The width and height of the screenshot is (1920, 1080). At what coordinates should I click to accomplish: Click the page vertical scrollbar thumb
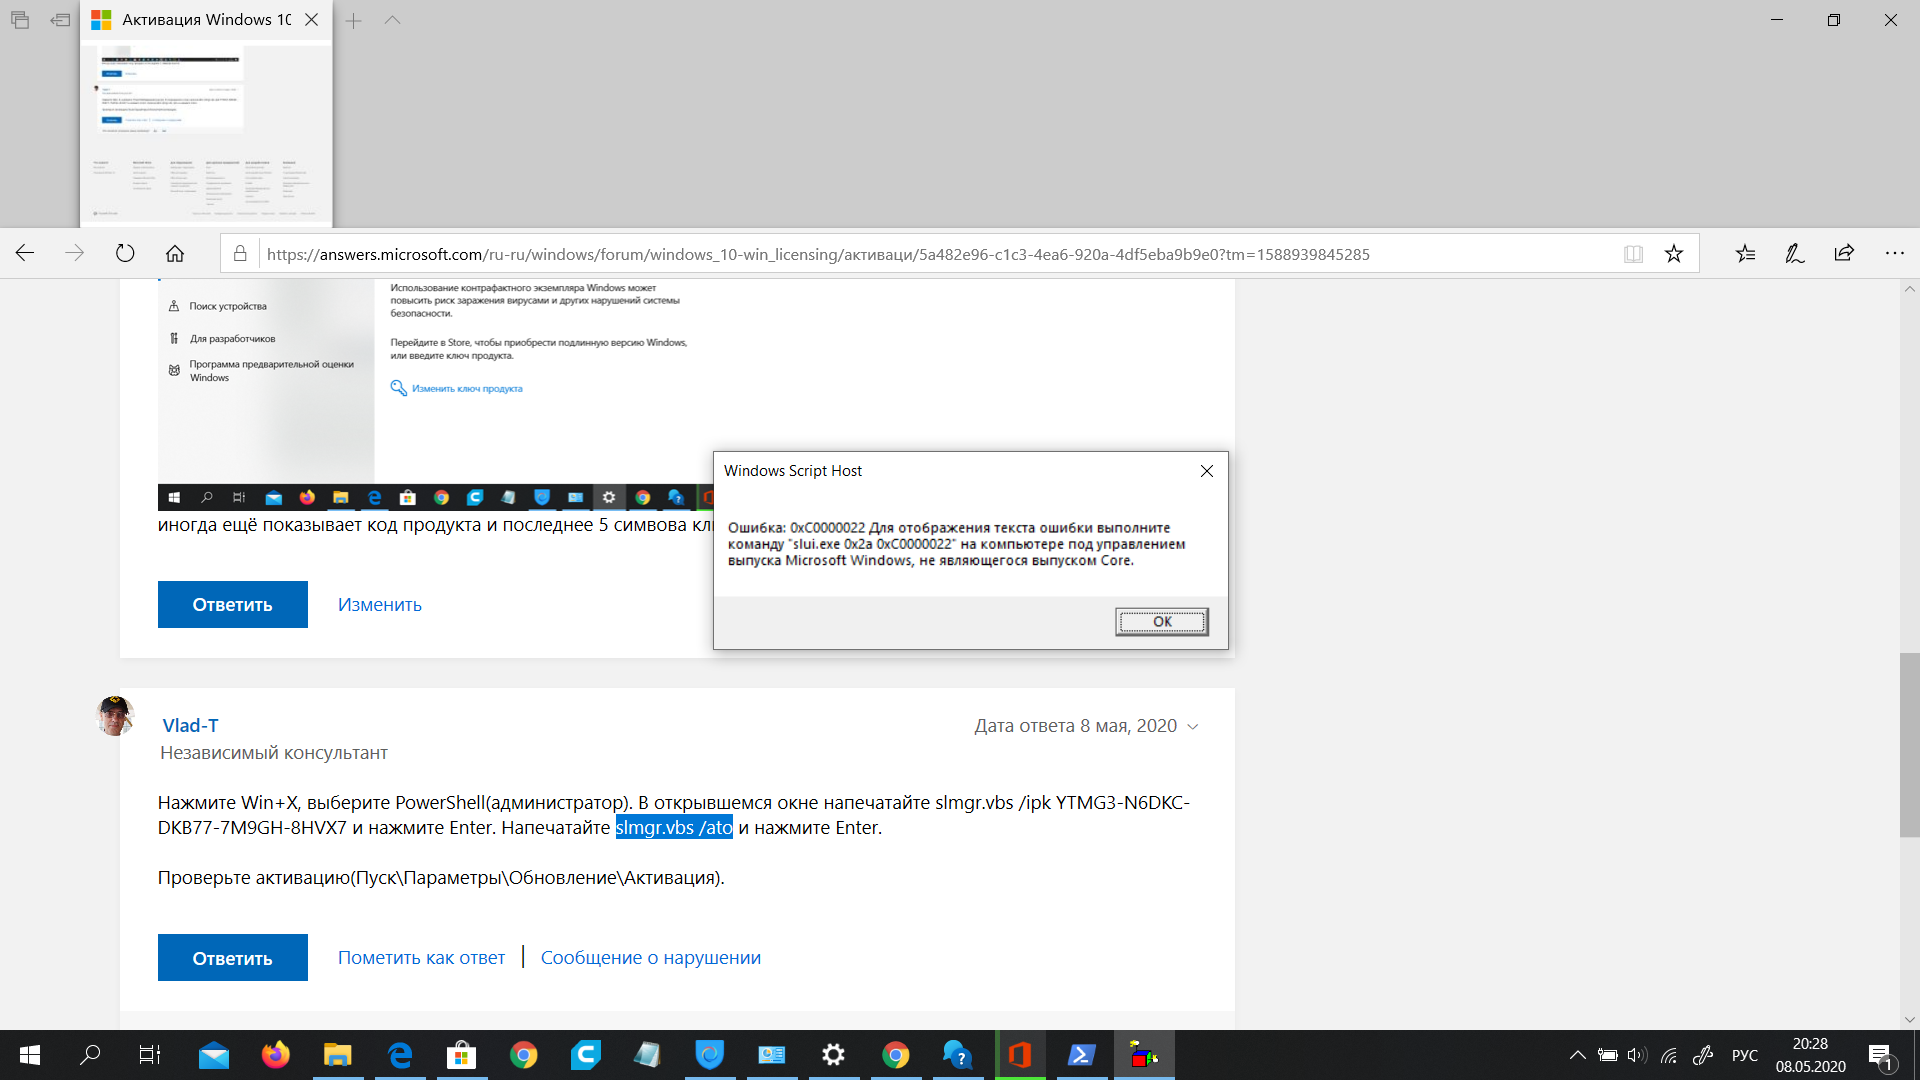pyautogui.click(x=1909, y=745)
